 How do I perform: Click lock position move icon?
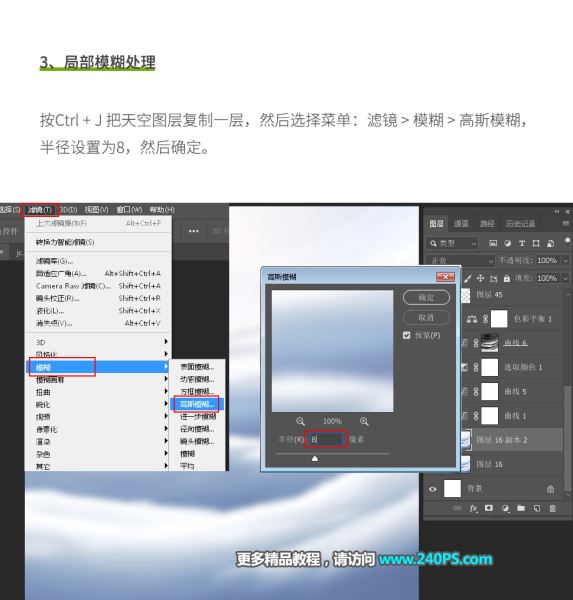[480, 278]
